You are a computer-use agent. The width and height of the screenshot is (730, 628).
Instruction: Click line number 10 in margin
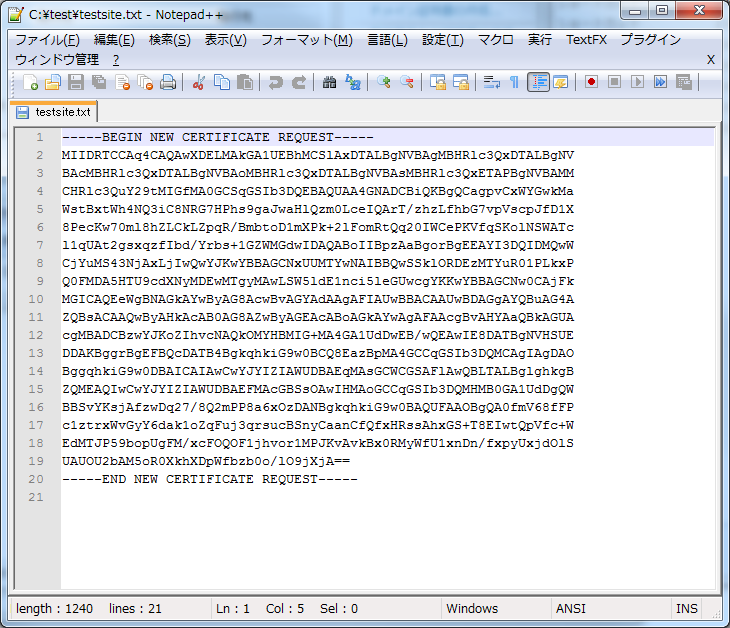coord(36,299)
